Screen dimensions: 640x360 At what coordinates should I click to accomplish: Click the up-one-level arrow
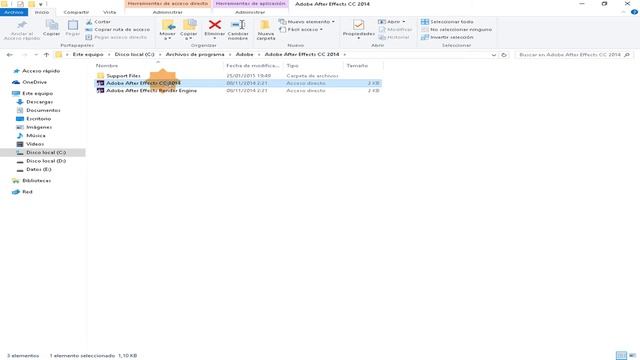[x=46, y=55]
